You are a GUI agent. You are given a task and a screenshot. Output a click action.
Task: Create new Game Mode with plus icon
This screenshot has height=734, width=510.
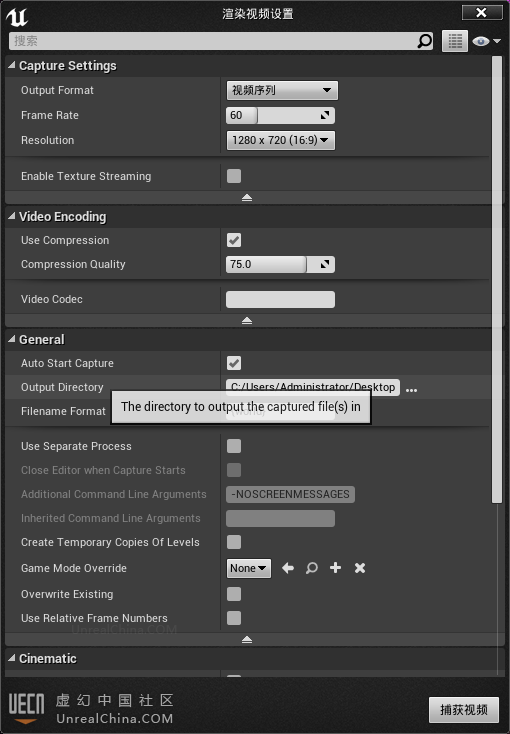click(x=335, y=568)
